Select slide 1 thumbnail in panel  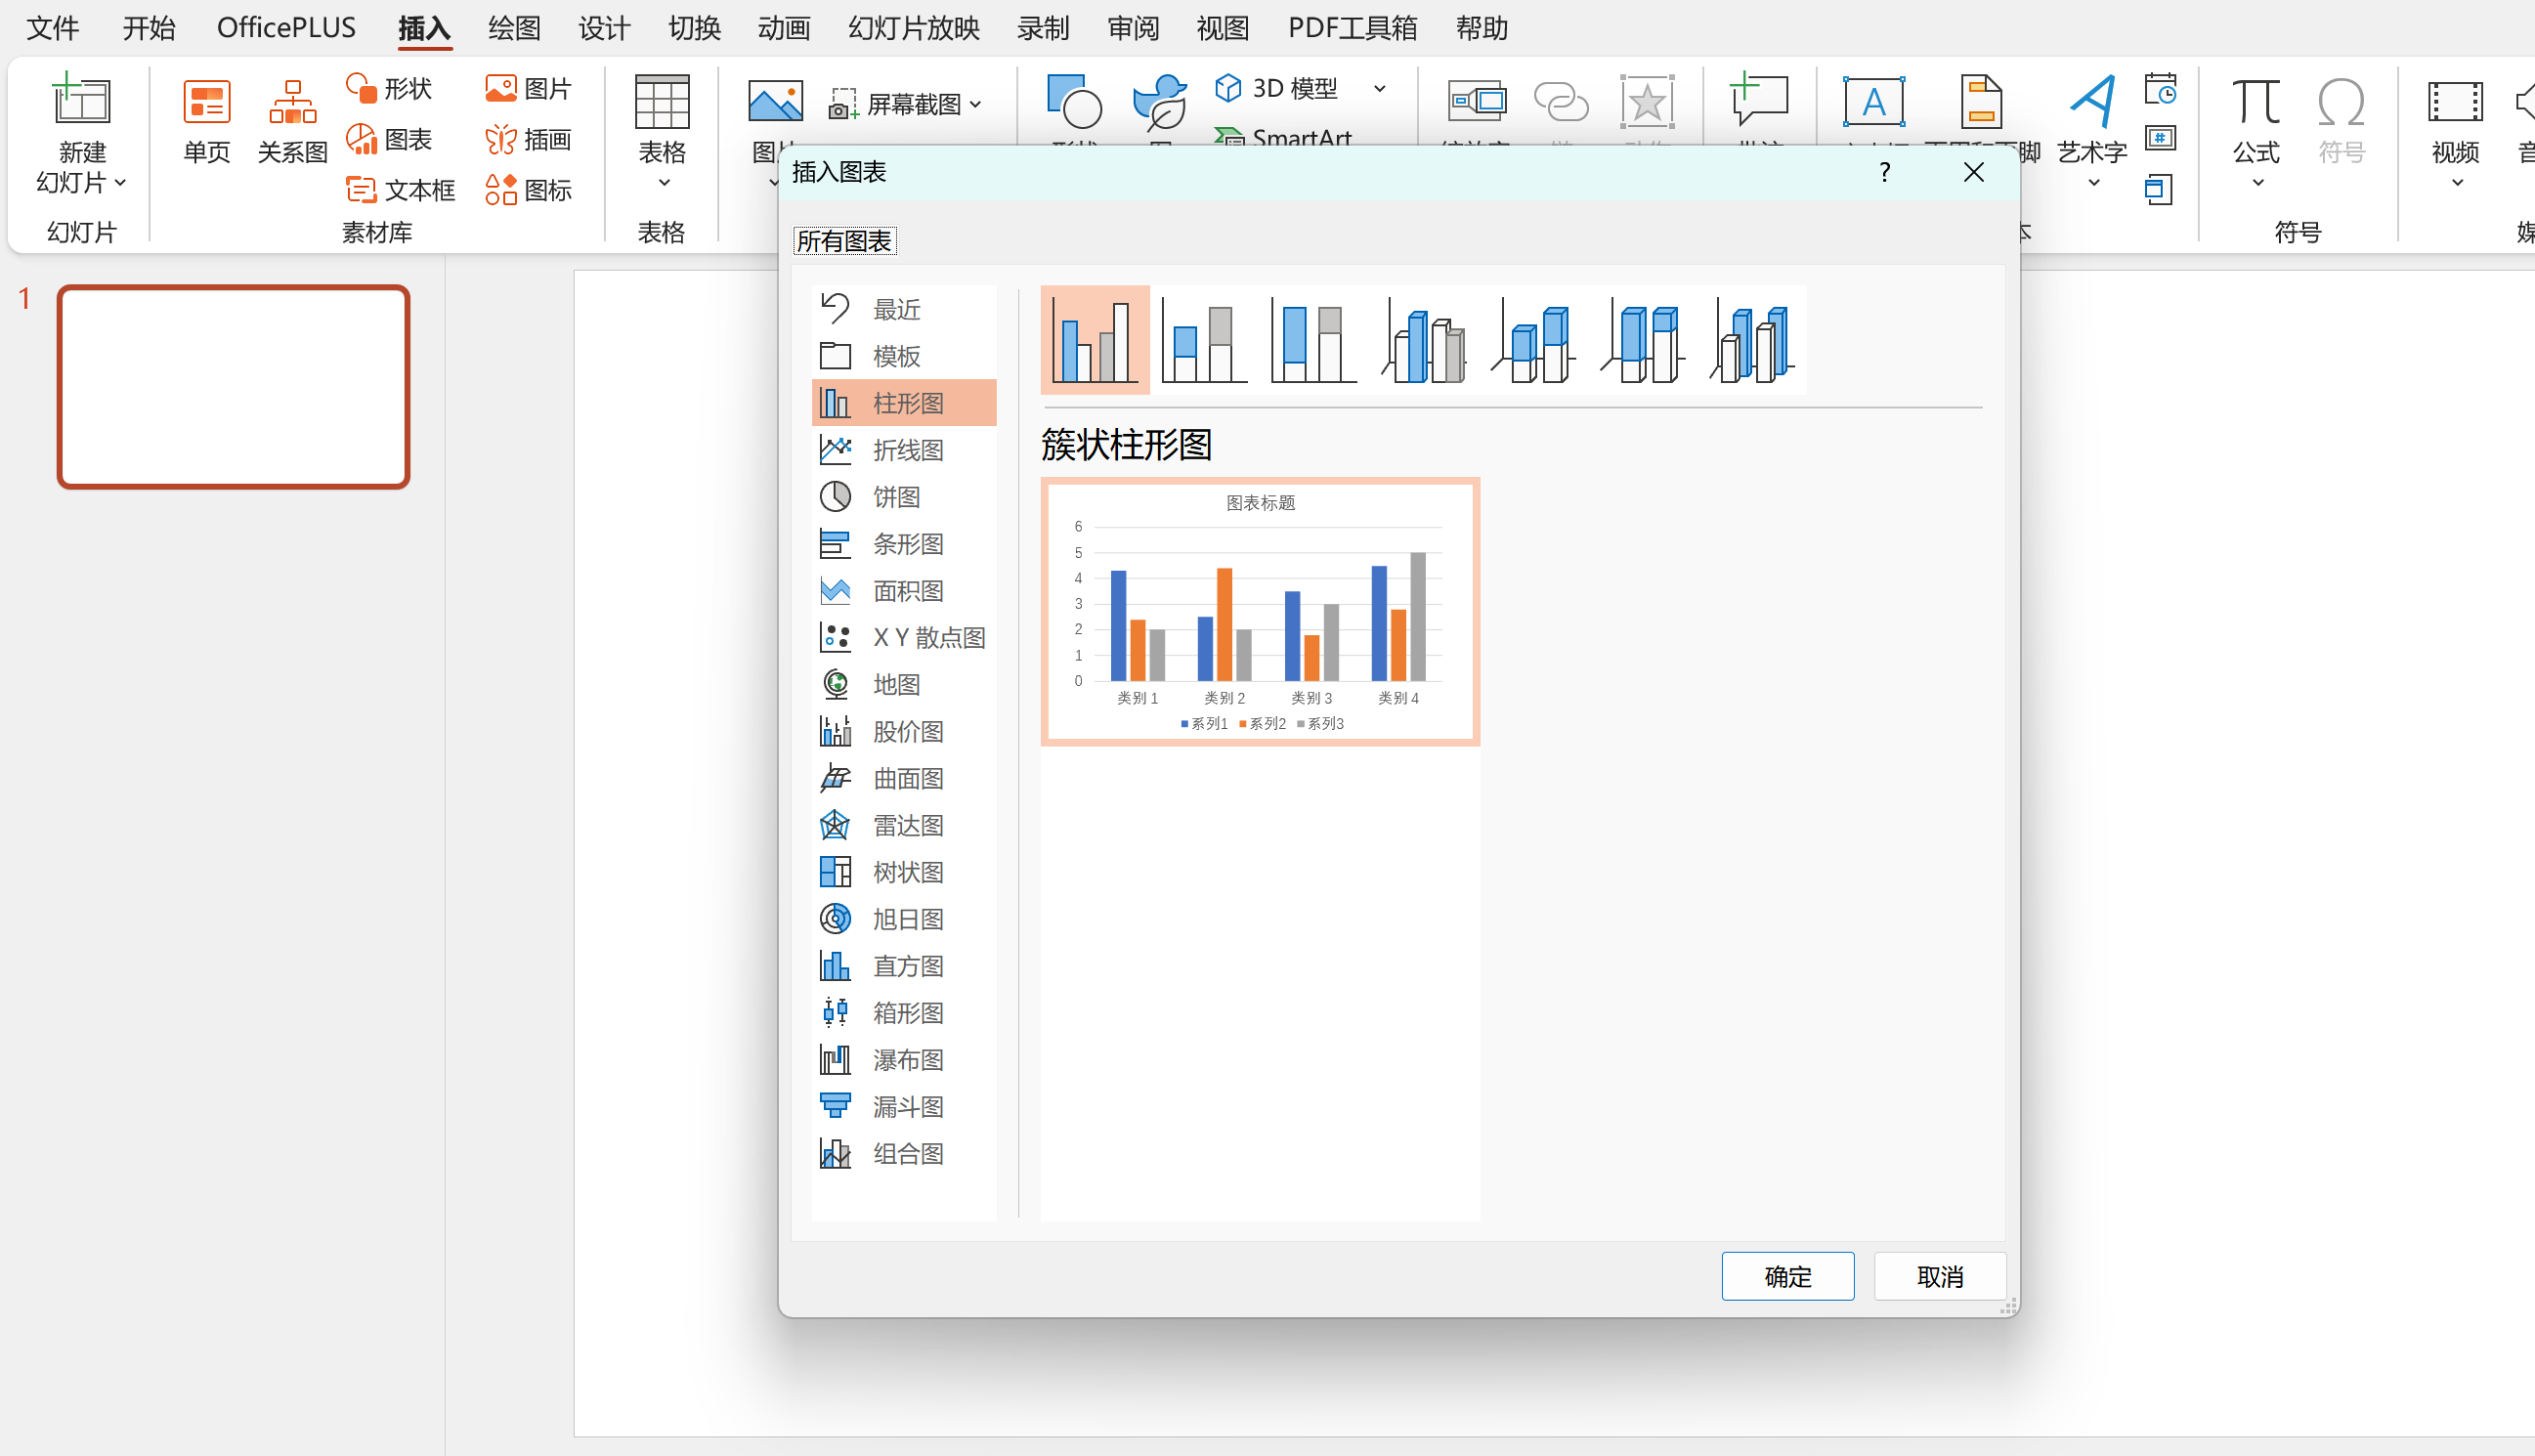pyautogui.click(x=233, y=387)
